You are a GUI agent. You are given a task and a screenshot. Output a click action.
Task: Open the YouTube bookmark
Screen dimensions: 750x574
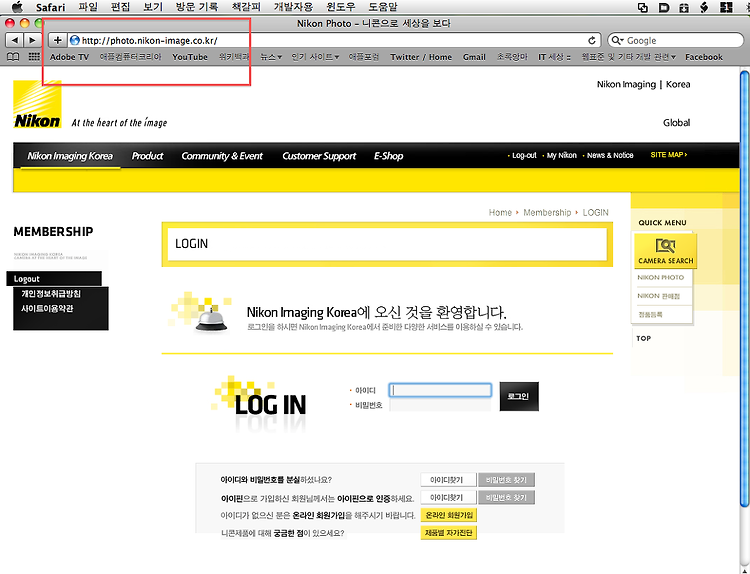pyautogui.click(x=190, y=57)
